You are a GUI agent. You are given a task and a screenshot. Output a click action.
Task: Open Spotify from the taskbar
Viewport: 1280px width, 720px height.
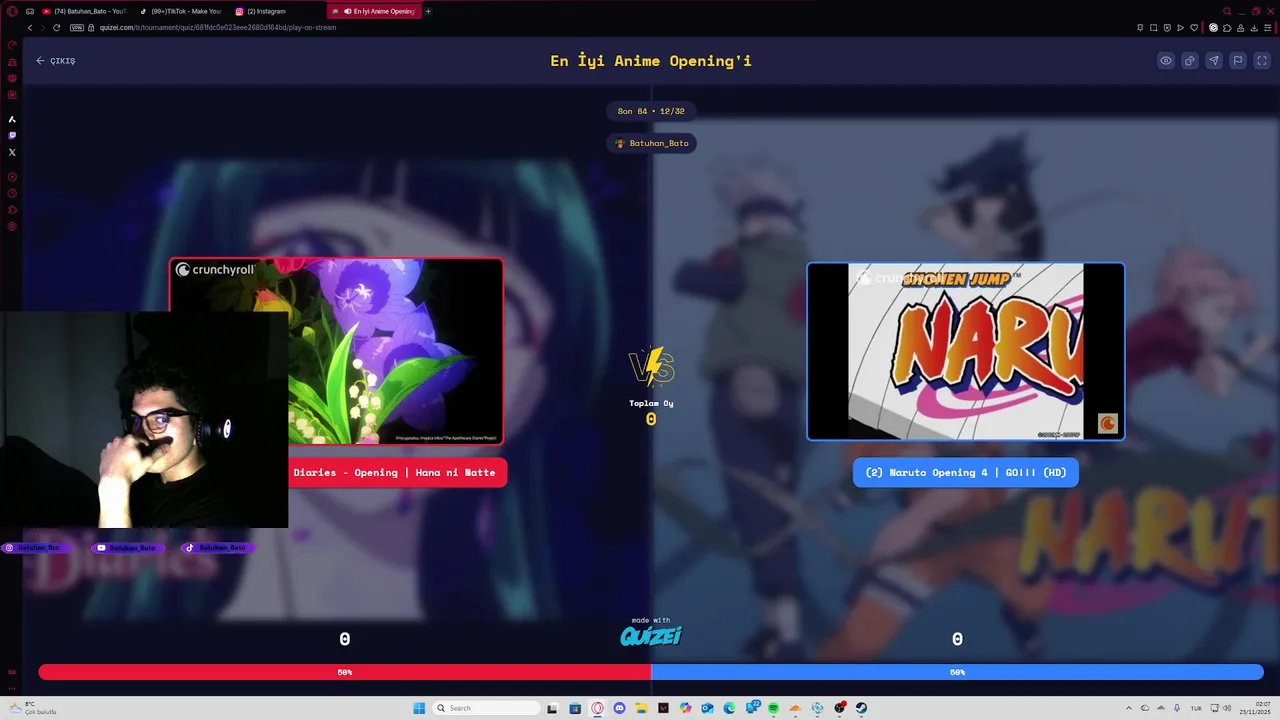773,708
